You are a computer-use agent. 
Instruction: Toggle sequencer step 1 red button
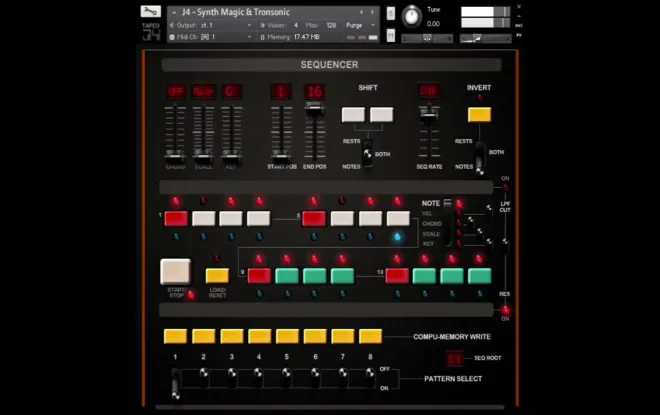point(176,218)
